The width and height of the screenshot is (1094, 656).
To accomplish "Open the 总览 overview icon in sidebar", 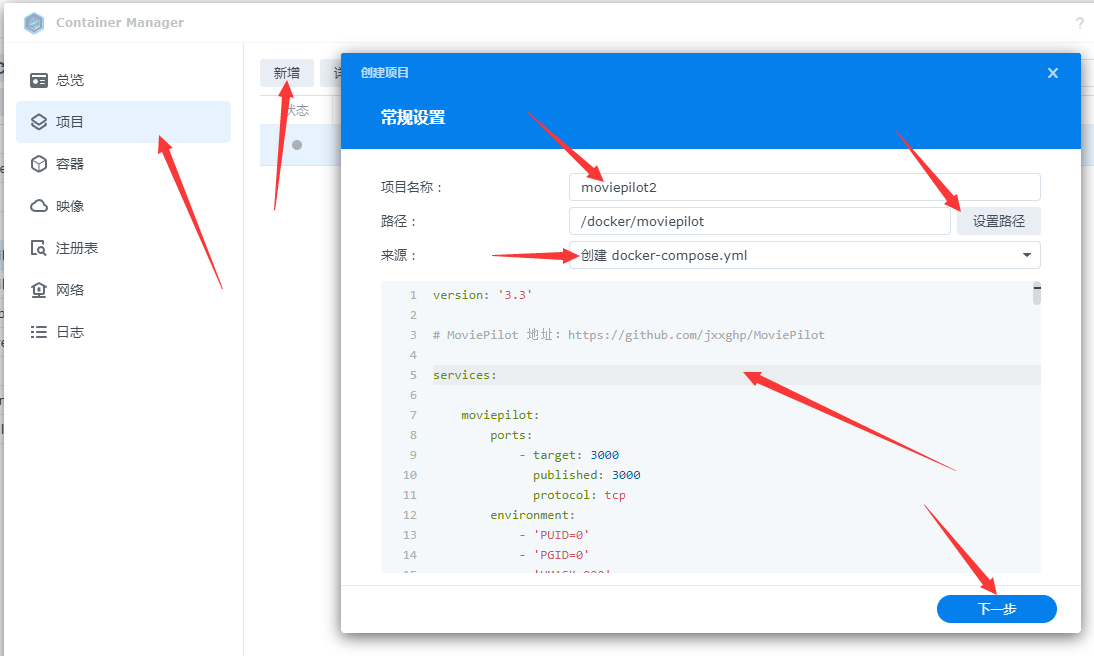I will 39,80.
